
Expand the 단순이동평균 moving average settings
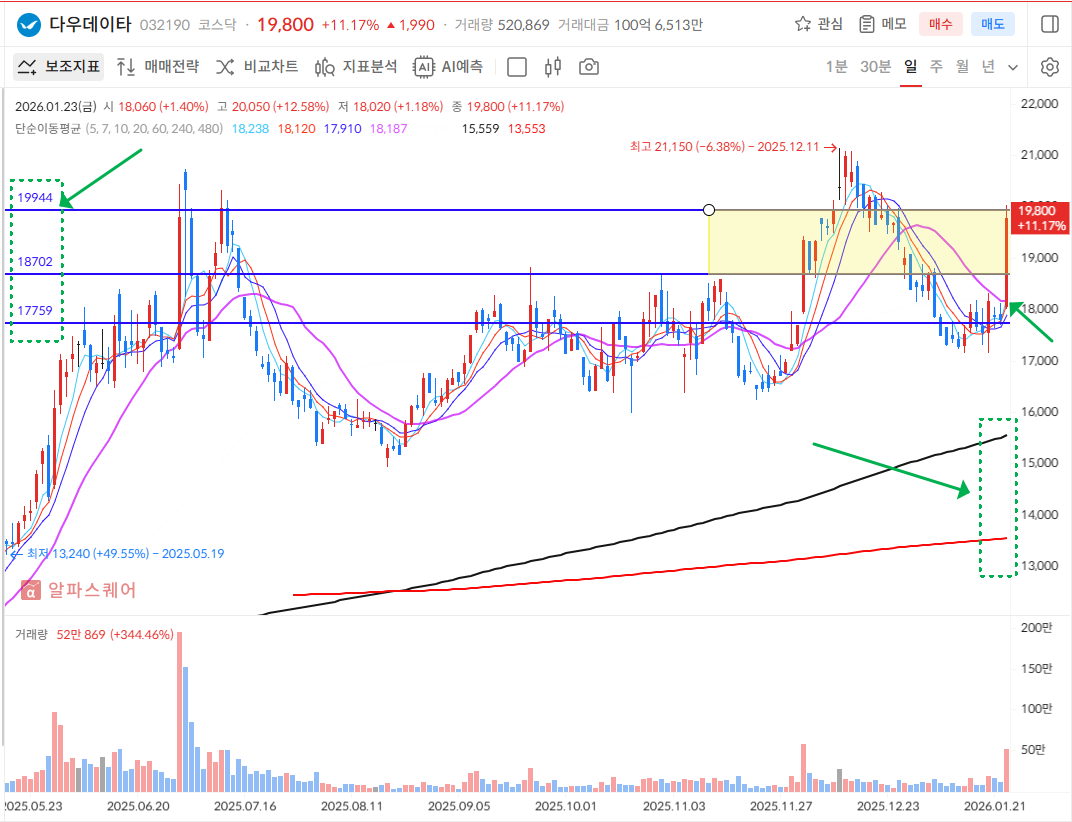47,129
